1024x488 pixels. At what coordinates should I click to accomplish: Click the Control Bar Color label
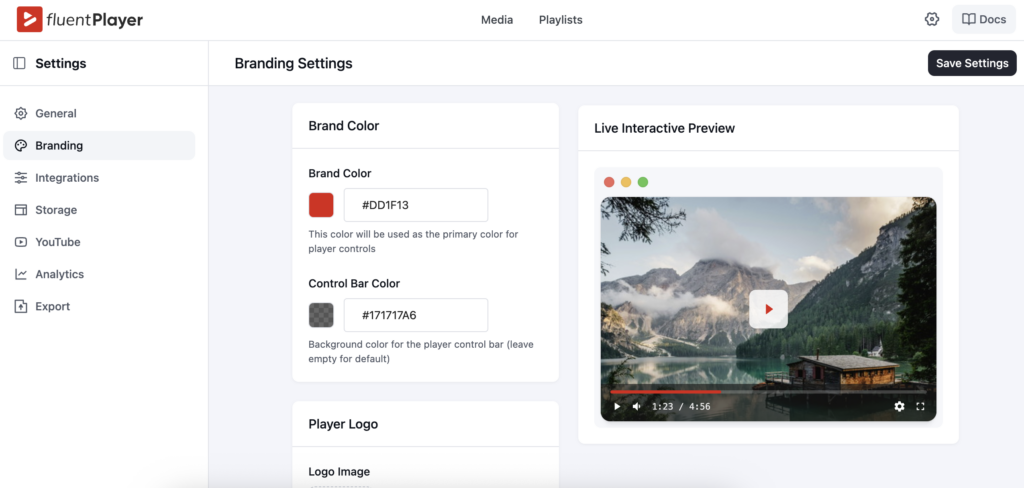tap(354, 284)
